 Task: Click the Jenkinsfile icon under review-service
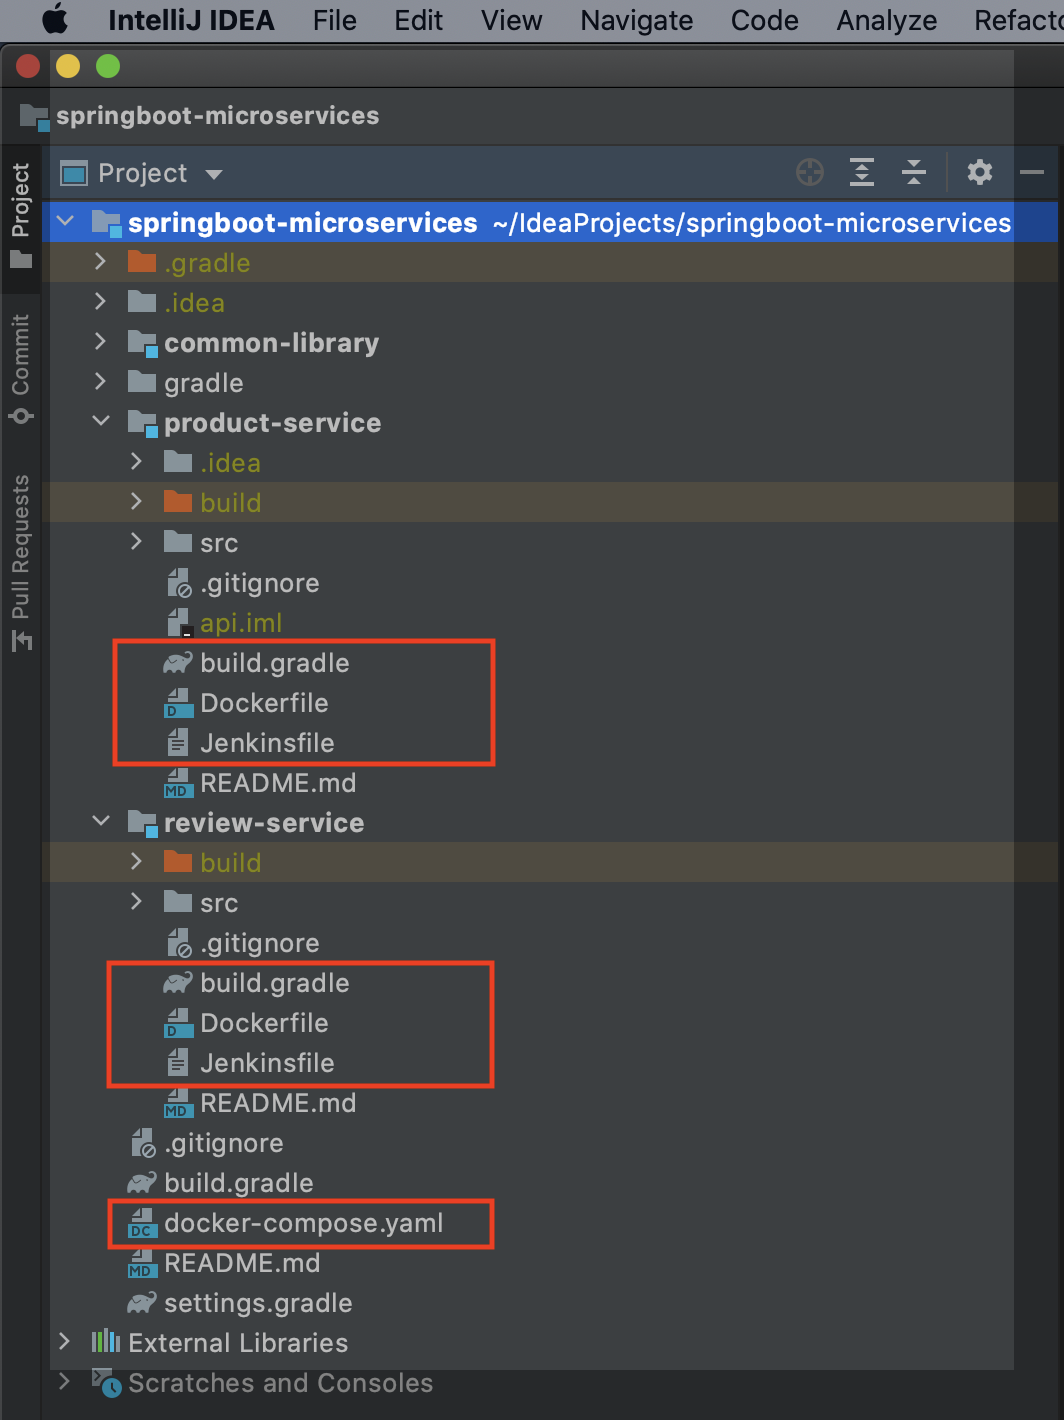(x=176, y=1063)
